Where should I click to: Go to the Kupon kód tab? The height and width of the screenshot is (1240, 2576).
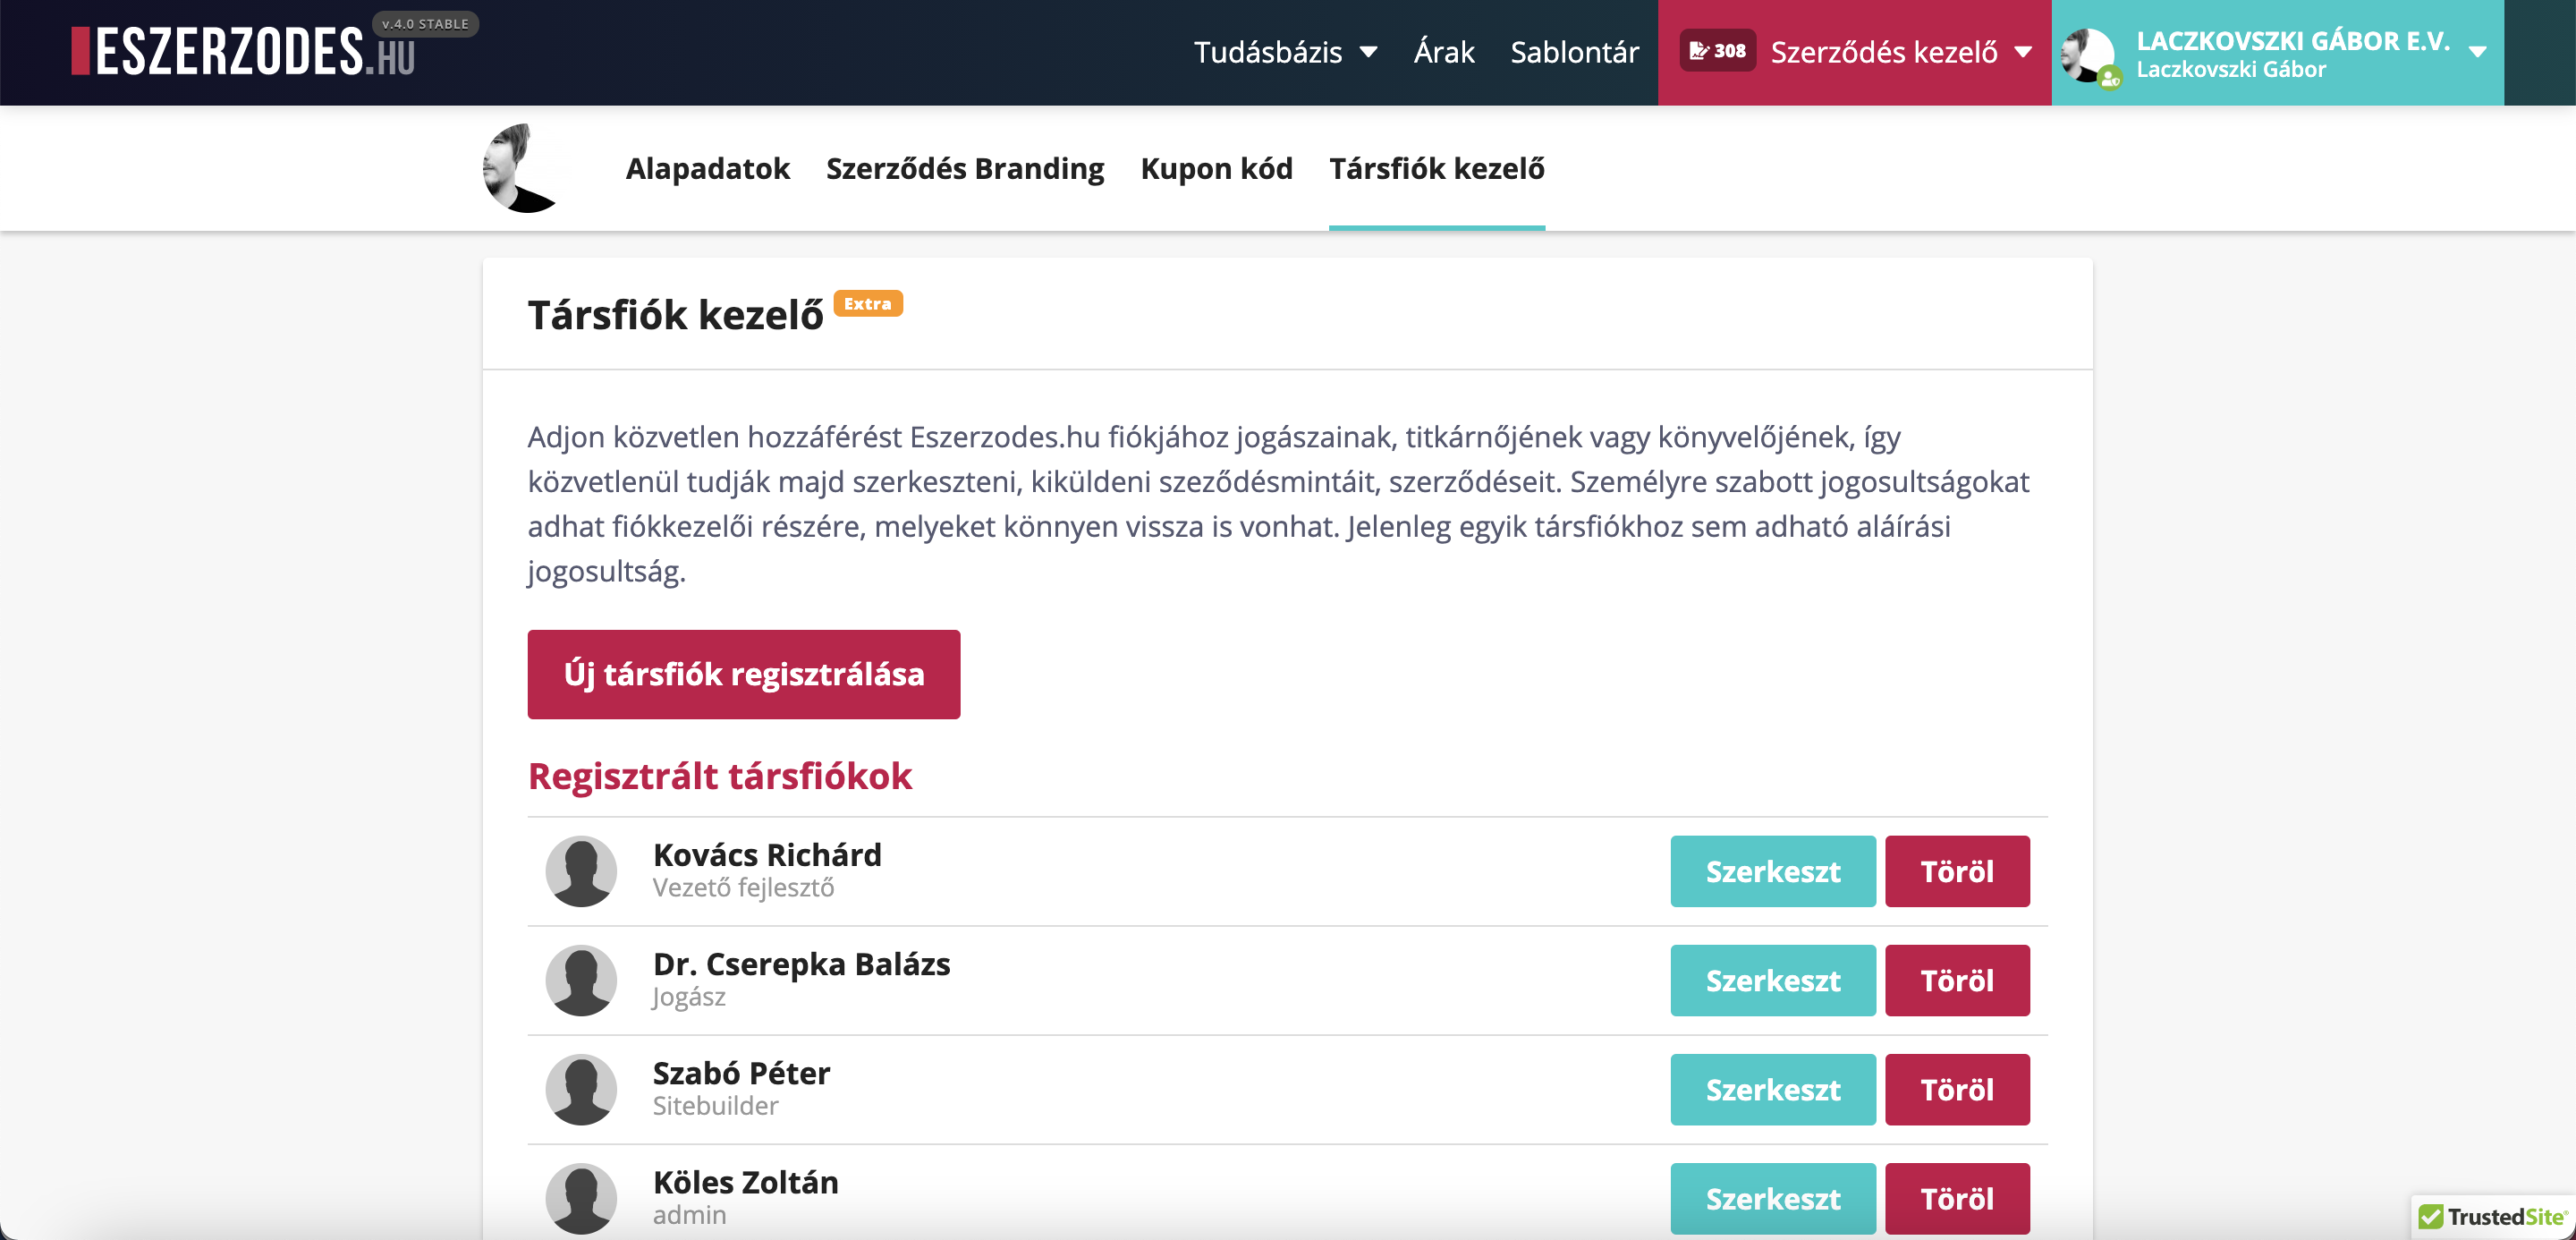point(1216,168)
